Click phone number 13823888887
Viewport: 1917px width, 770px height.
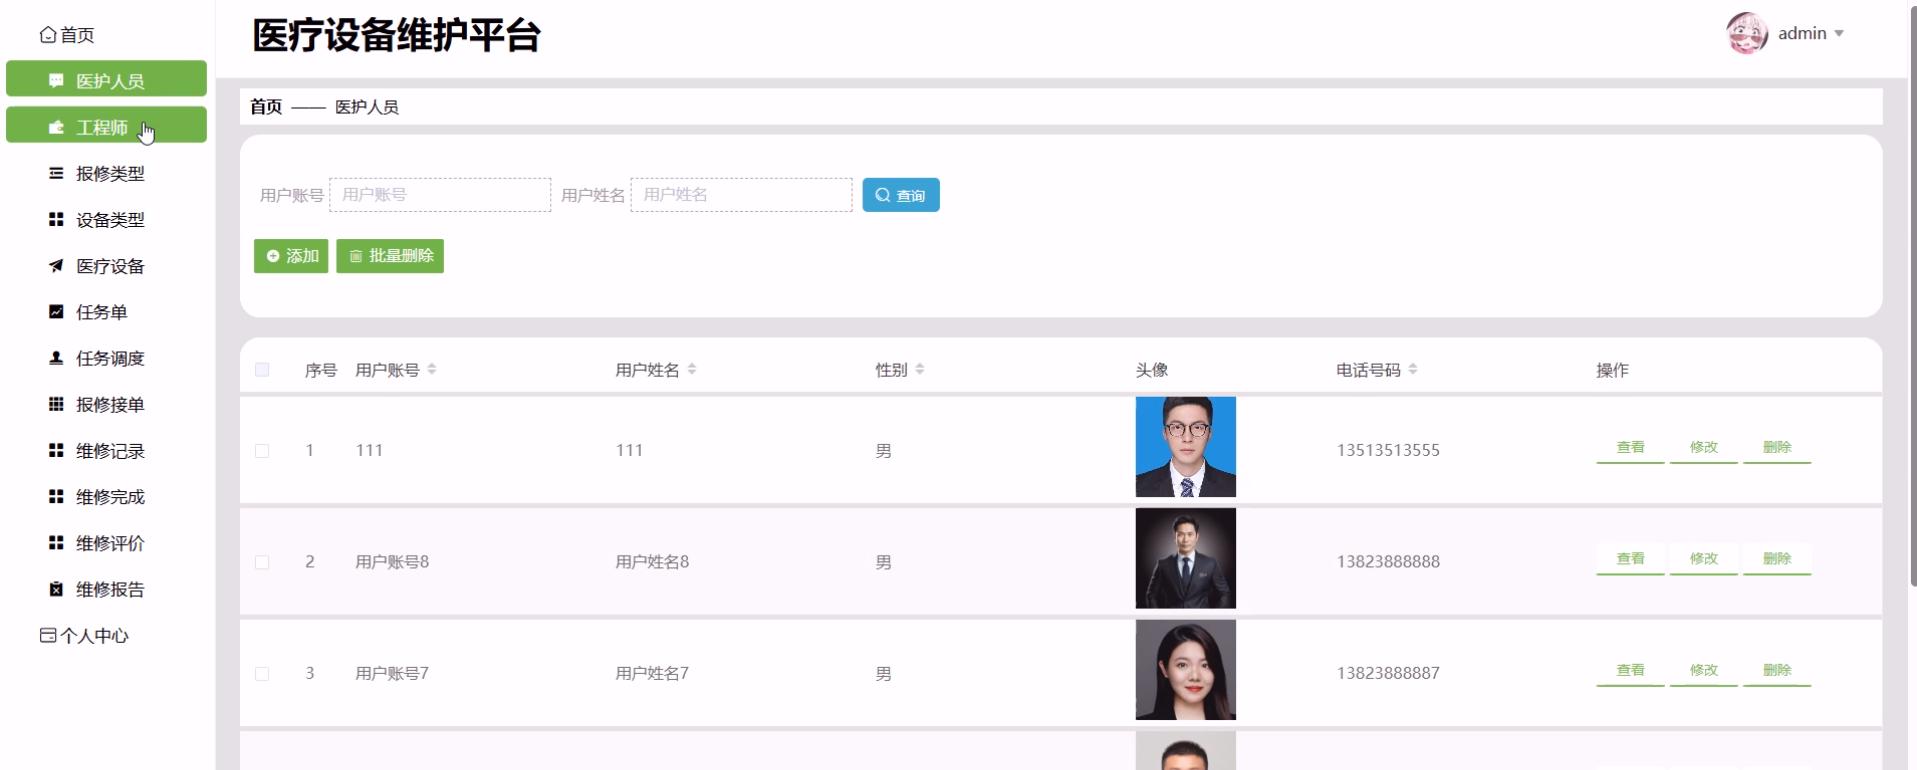pos(1388,673)
